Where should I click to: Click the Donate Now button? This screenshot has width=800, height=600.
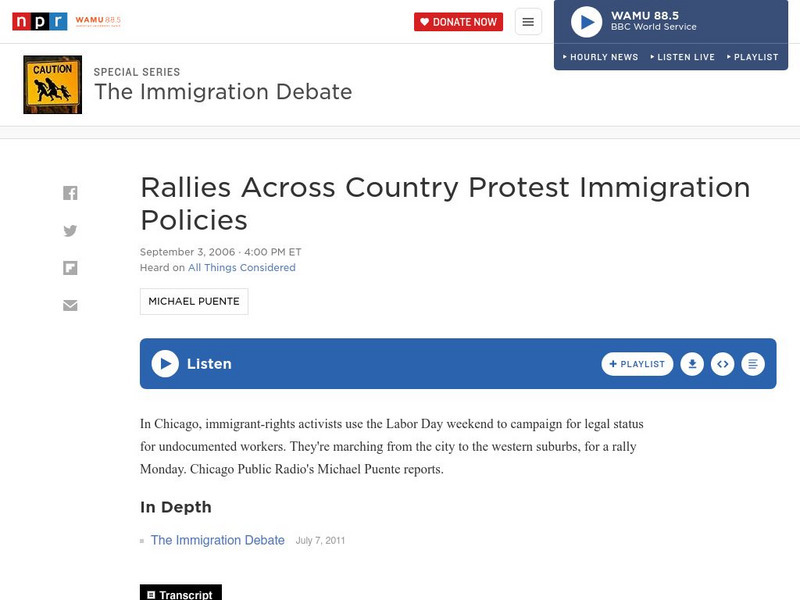460,19
